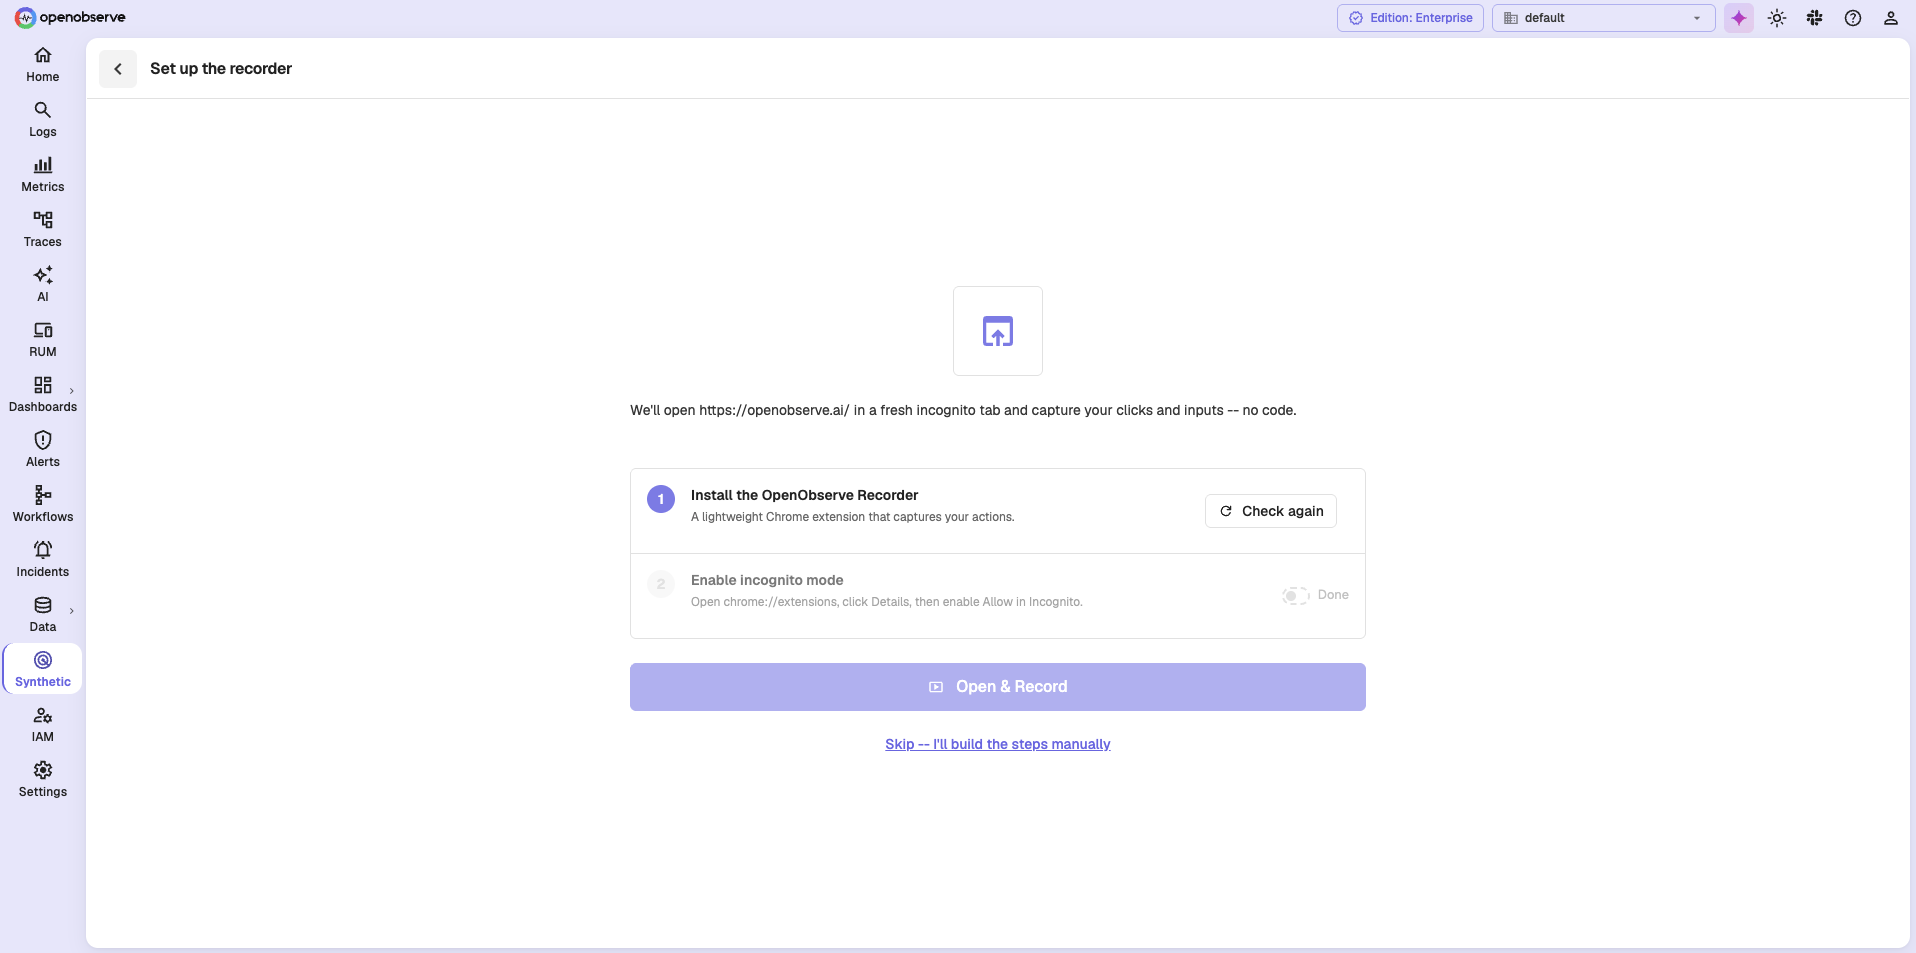Click the recorder upload illustration icon
The height and width of the screenshot is (953, 1916).
[998, 331]
